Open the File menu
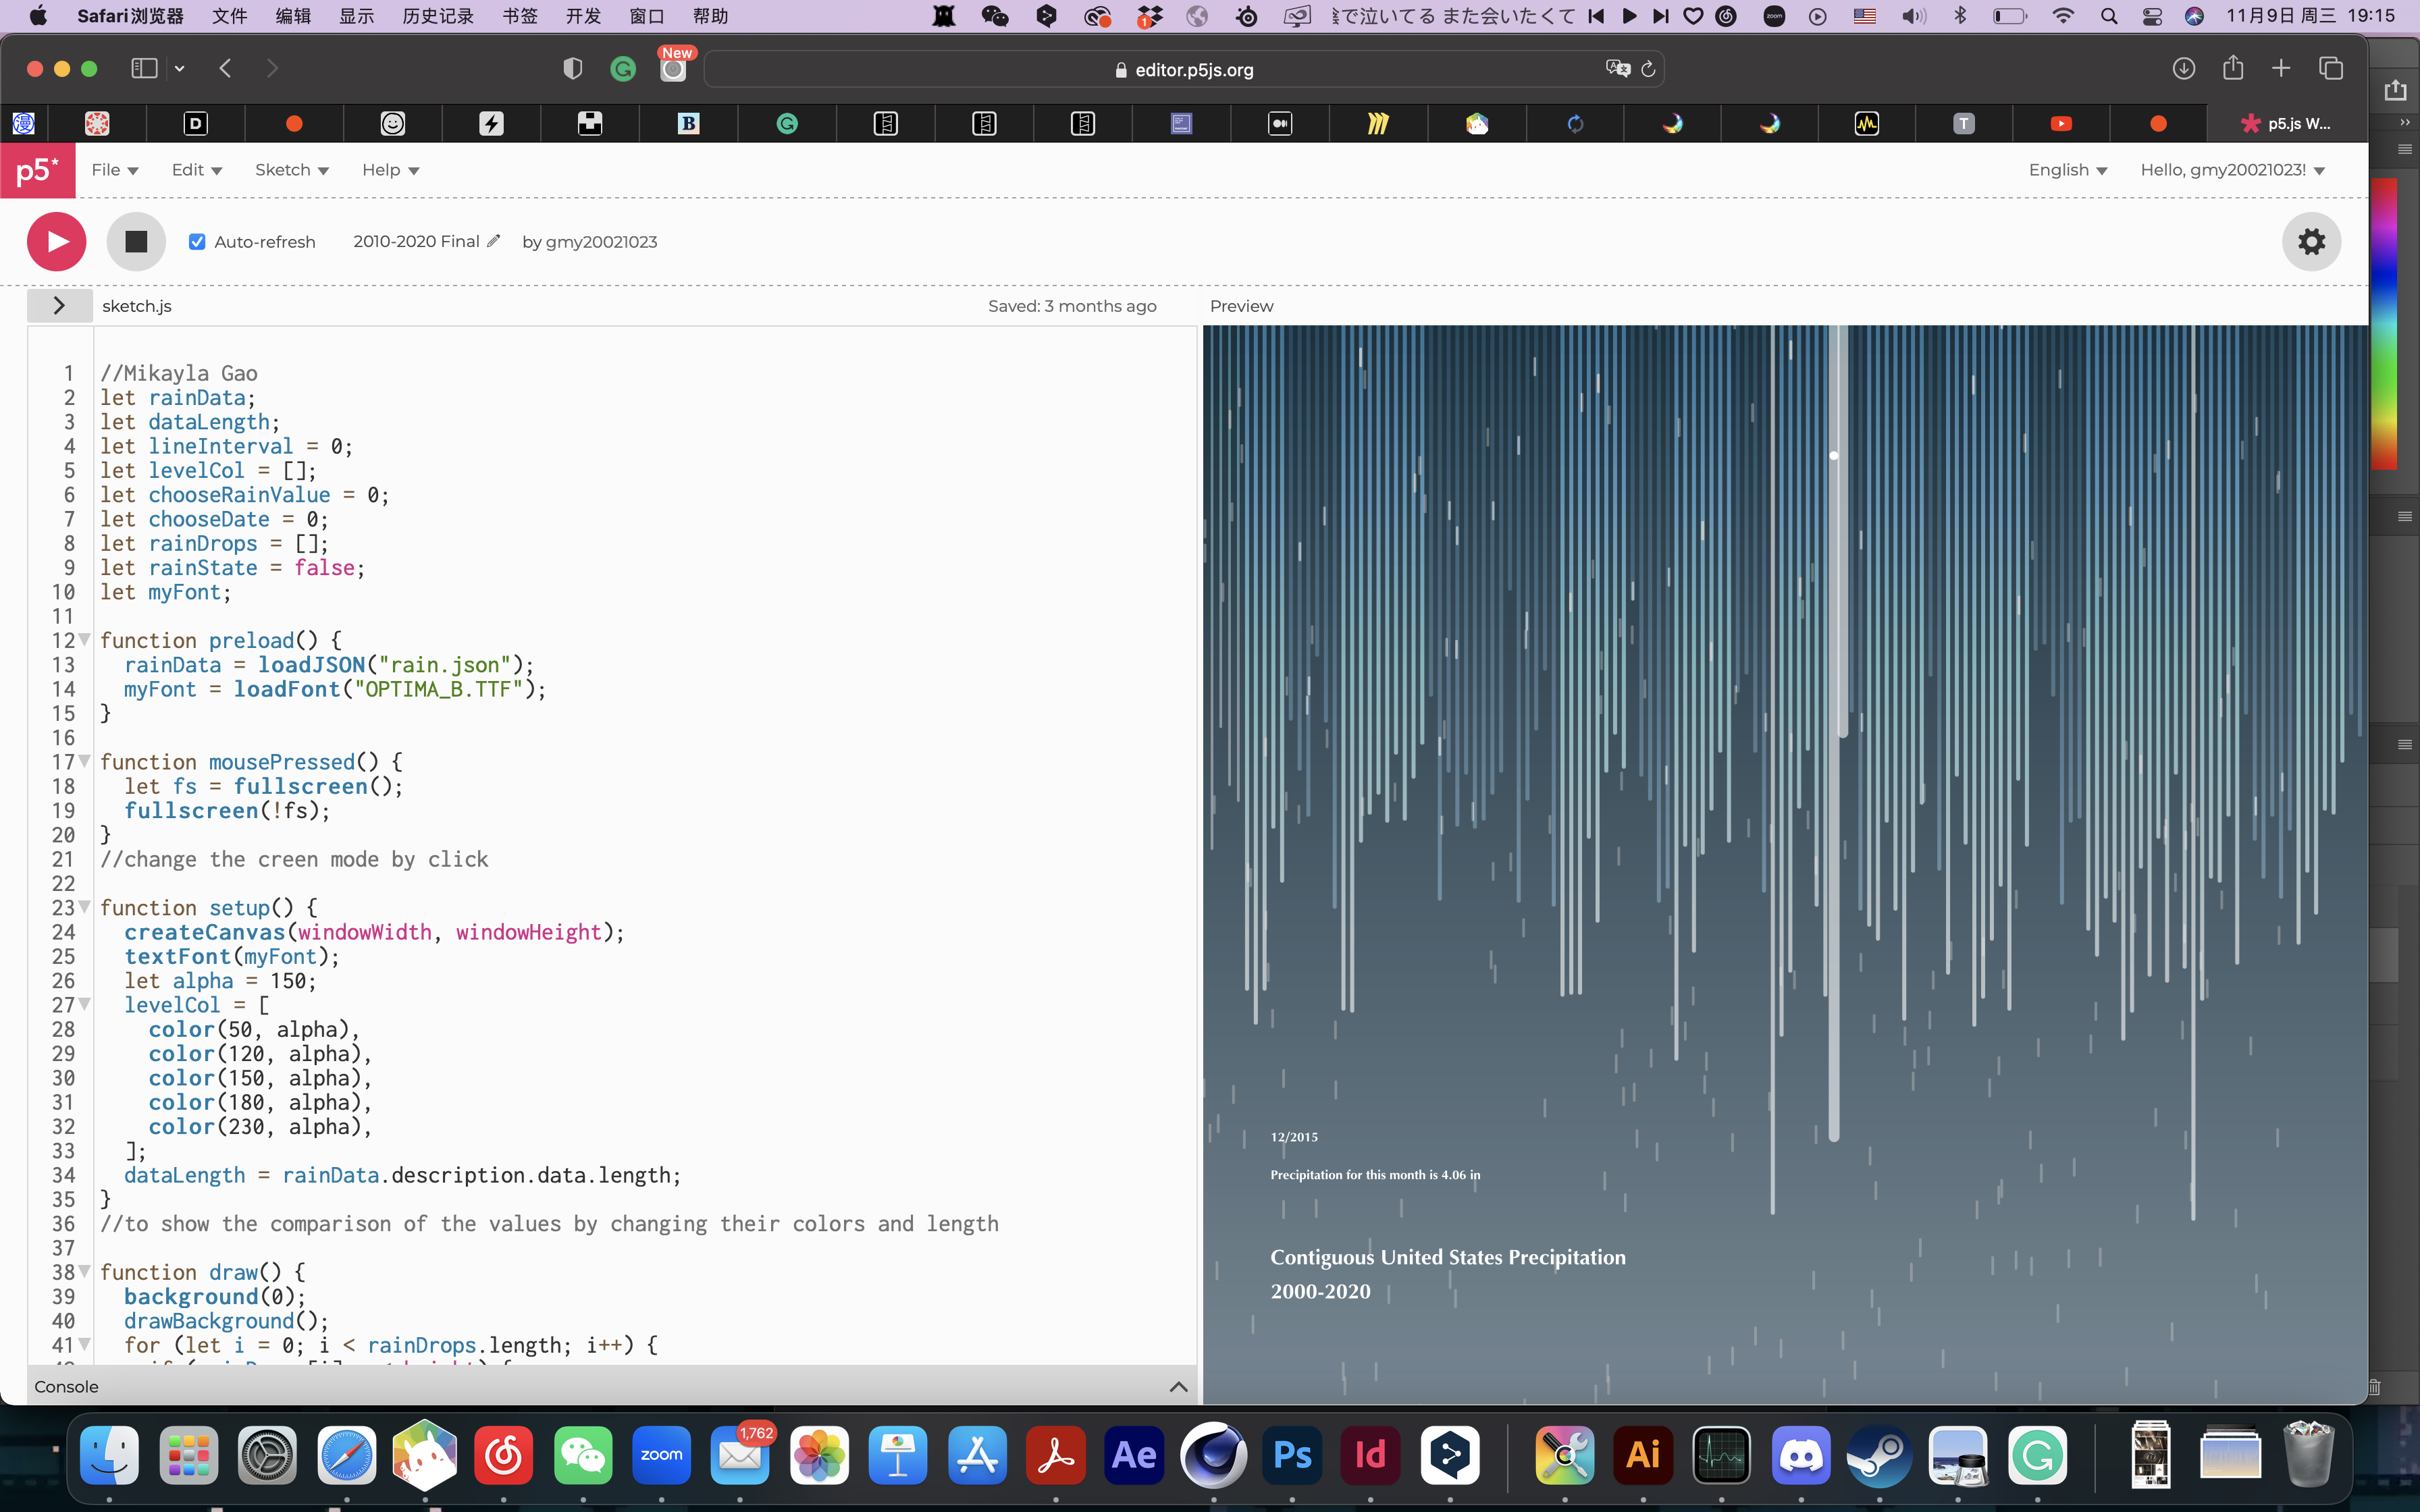 [114, 170]
